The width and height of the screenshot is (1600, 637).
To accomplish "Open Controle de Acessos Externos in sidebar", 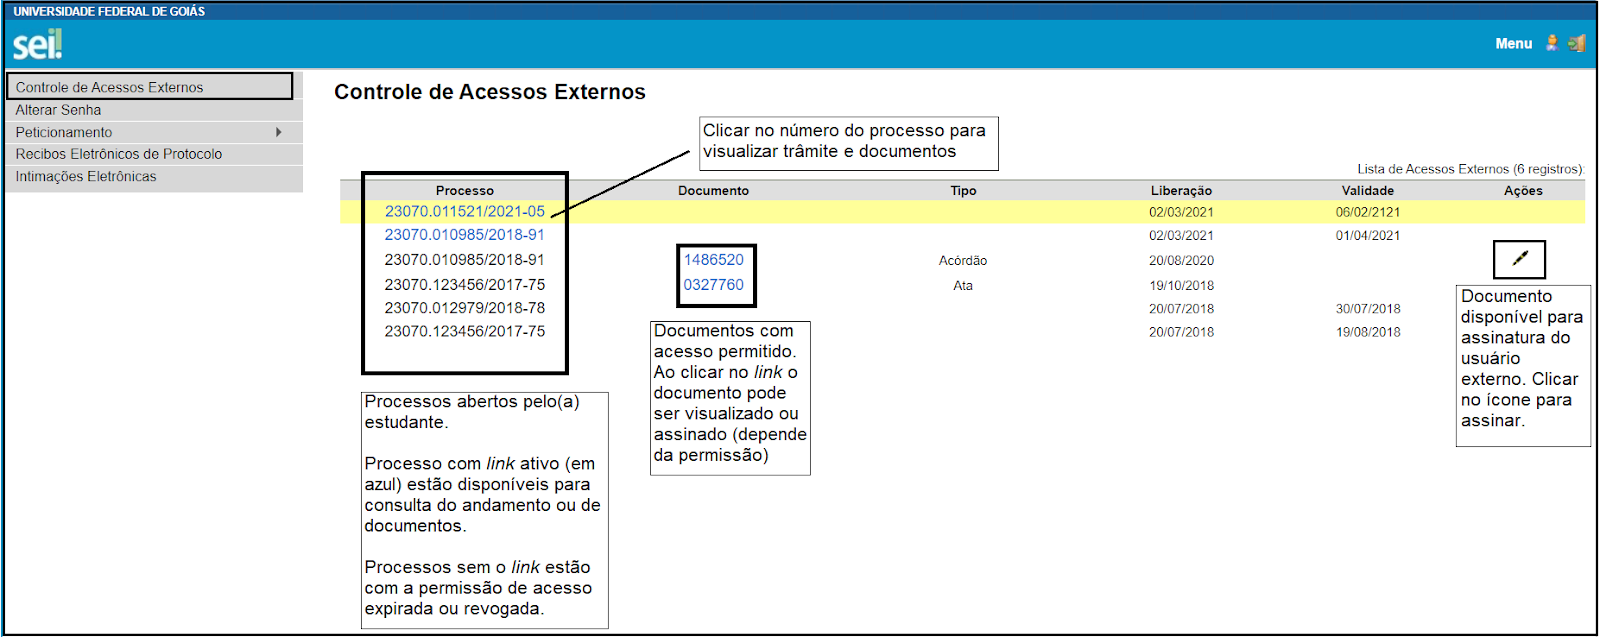I will tap(150, 87).
